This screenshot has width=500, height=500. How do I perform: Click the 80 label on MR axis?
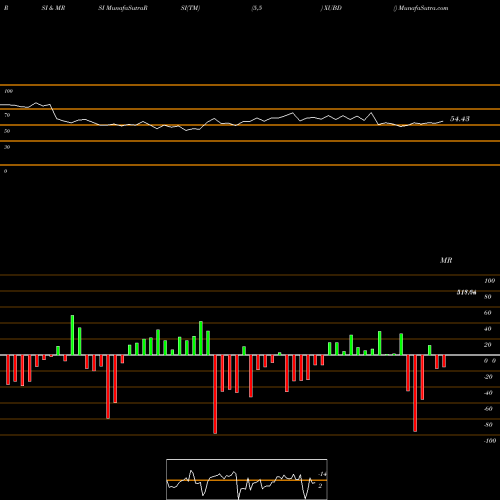[488, 297]
